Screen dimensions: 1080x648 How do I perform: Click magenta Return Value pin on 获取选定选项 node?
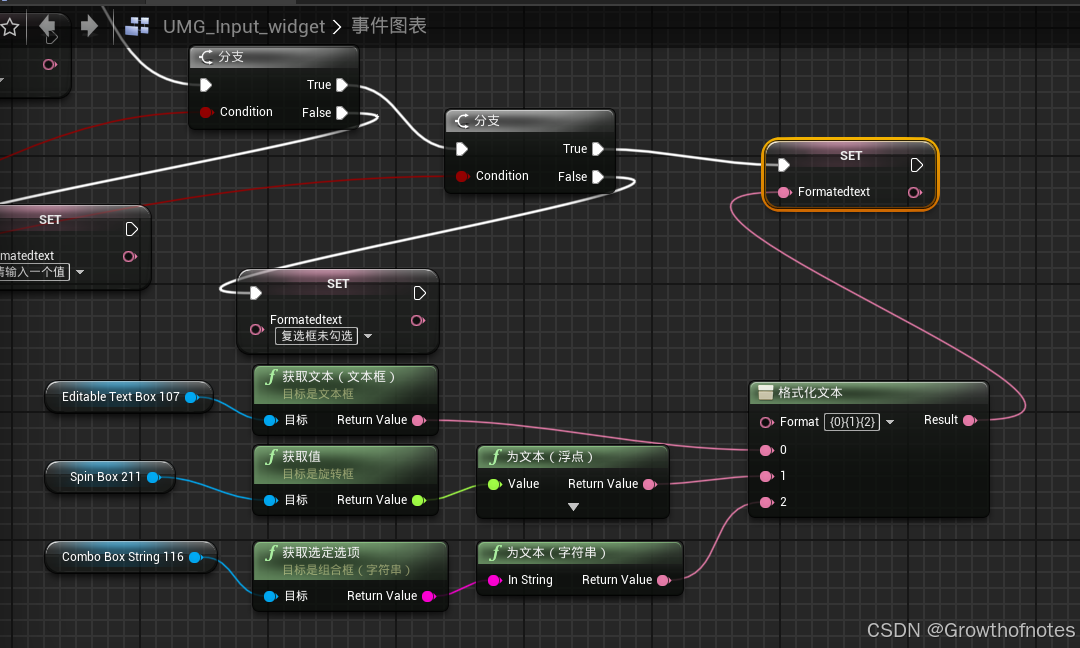[428, 596]
